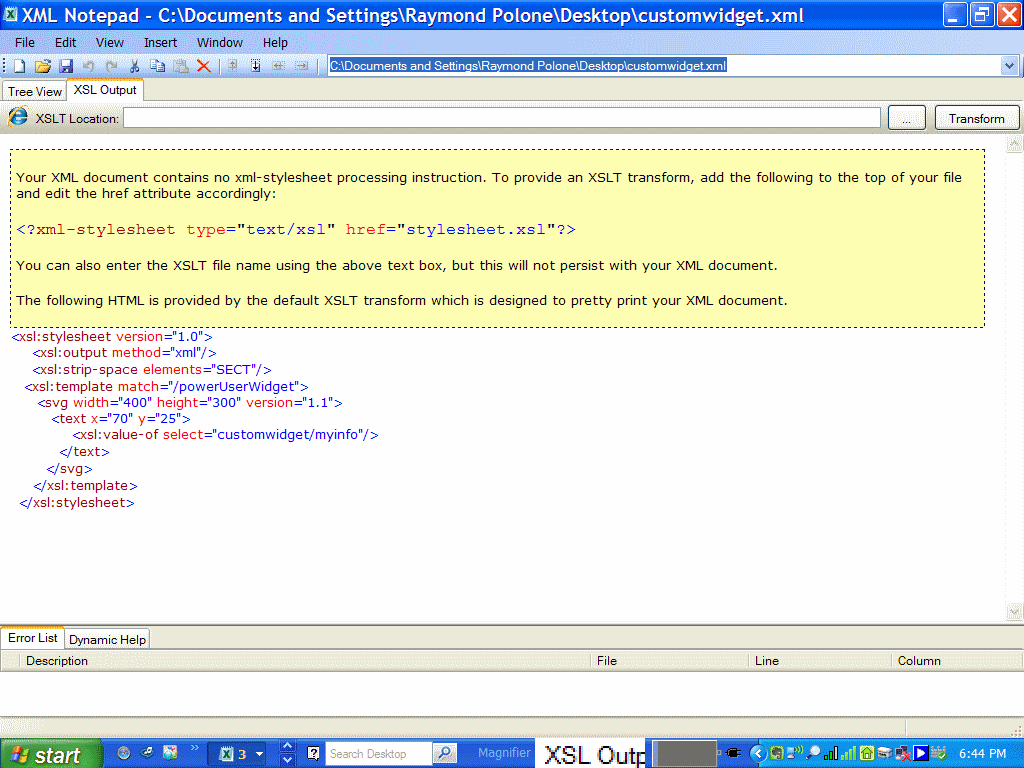Click the wireless network computer tray icon
1024x768 pixels.
(x=795, y=753)
